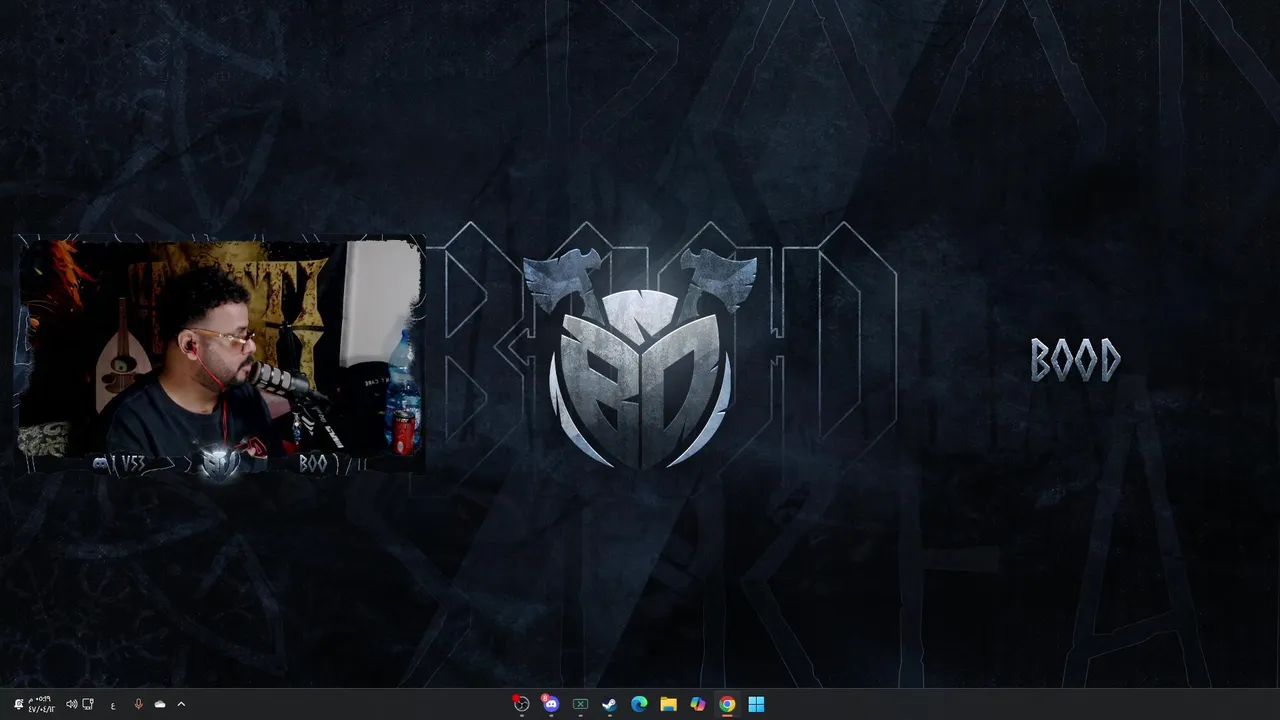Open OneDrive cloud tray icon
This screenshot has height=720, width=1280.
tap(160, 704)
